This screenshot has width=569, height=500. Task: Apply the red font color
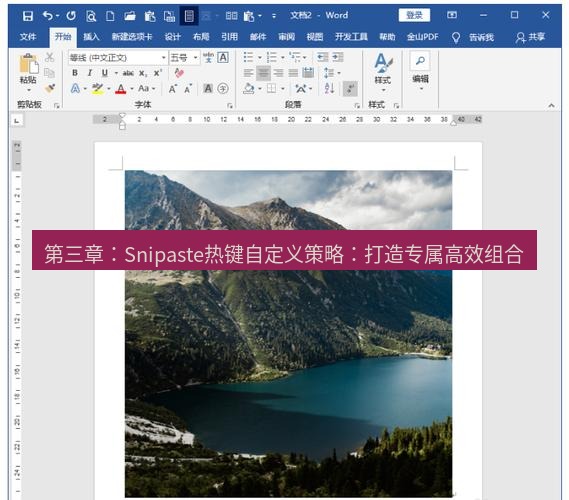(x=120, y=89)
